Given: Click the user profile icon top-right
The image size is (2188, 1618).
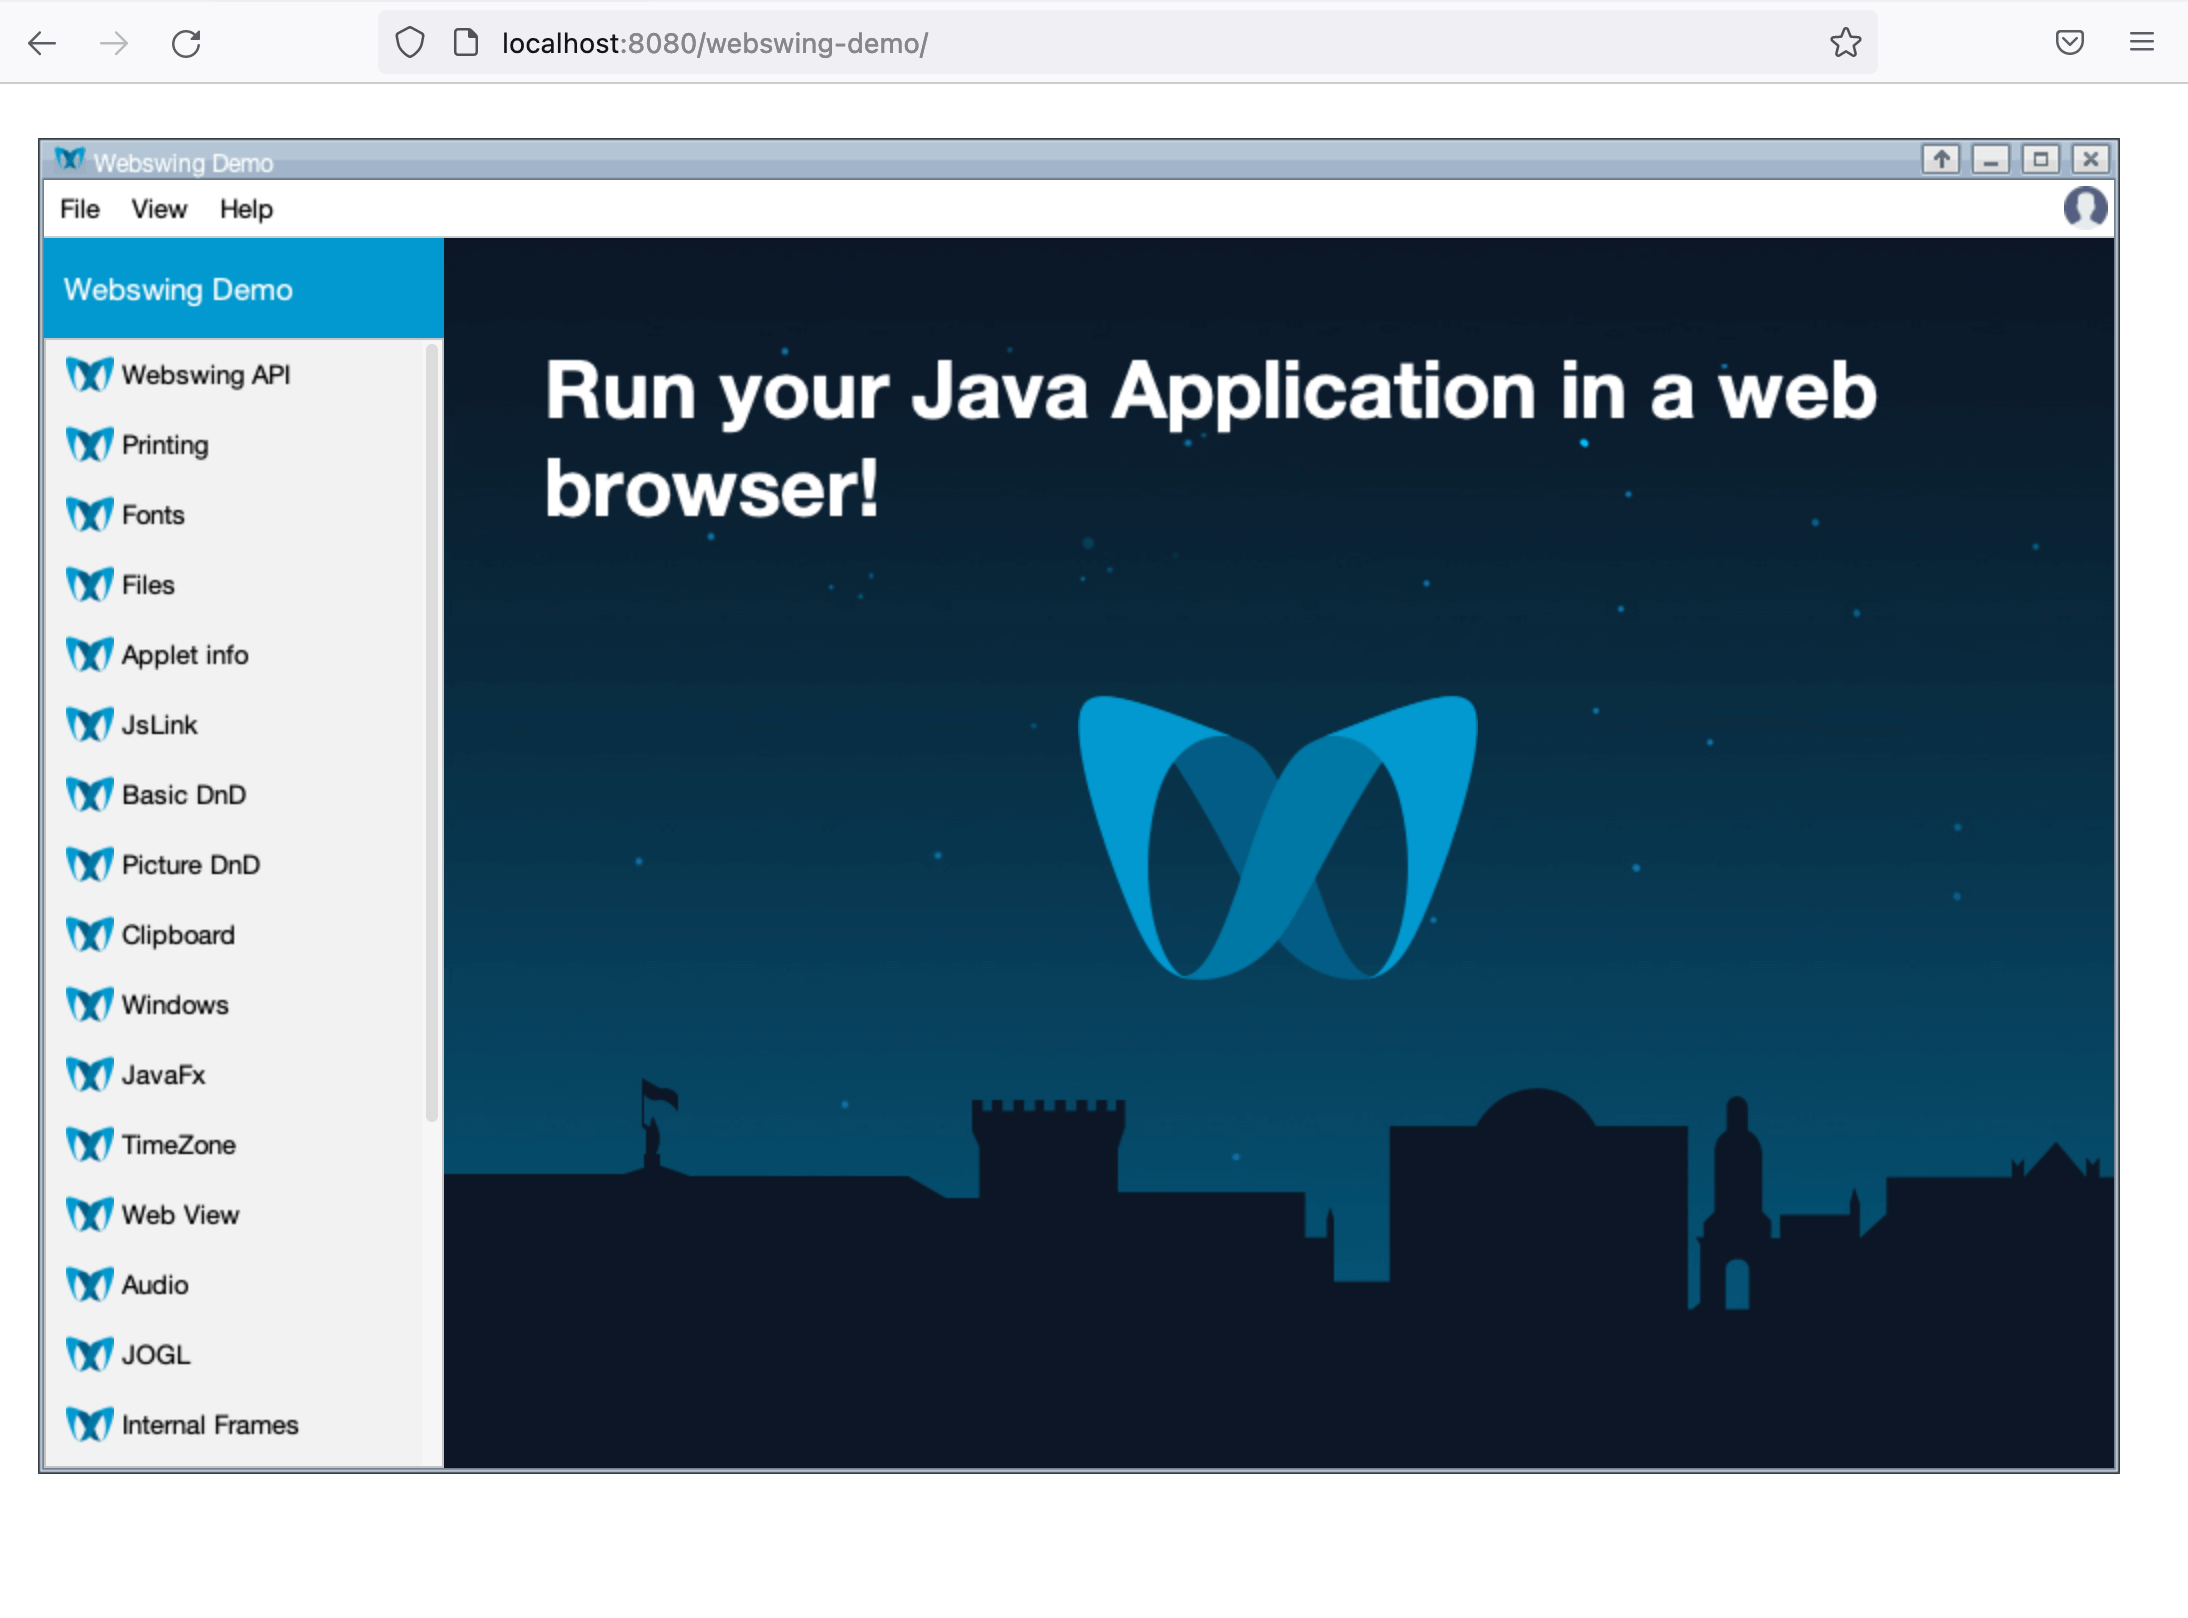Looking at the screenshot, I should click(x=2086, y=207).
